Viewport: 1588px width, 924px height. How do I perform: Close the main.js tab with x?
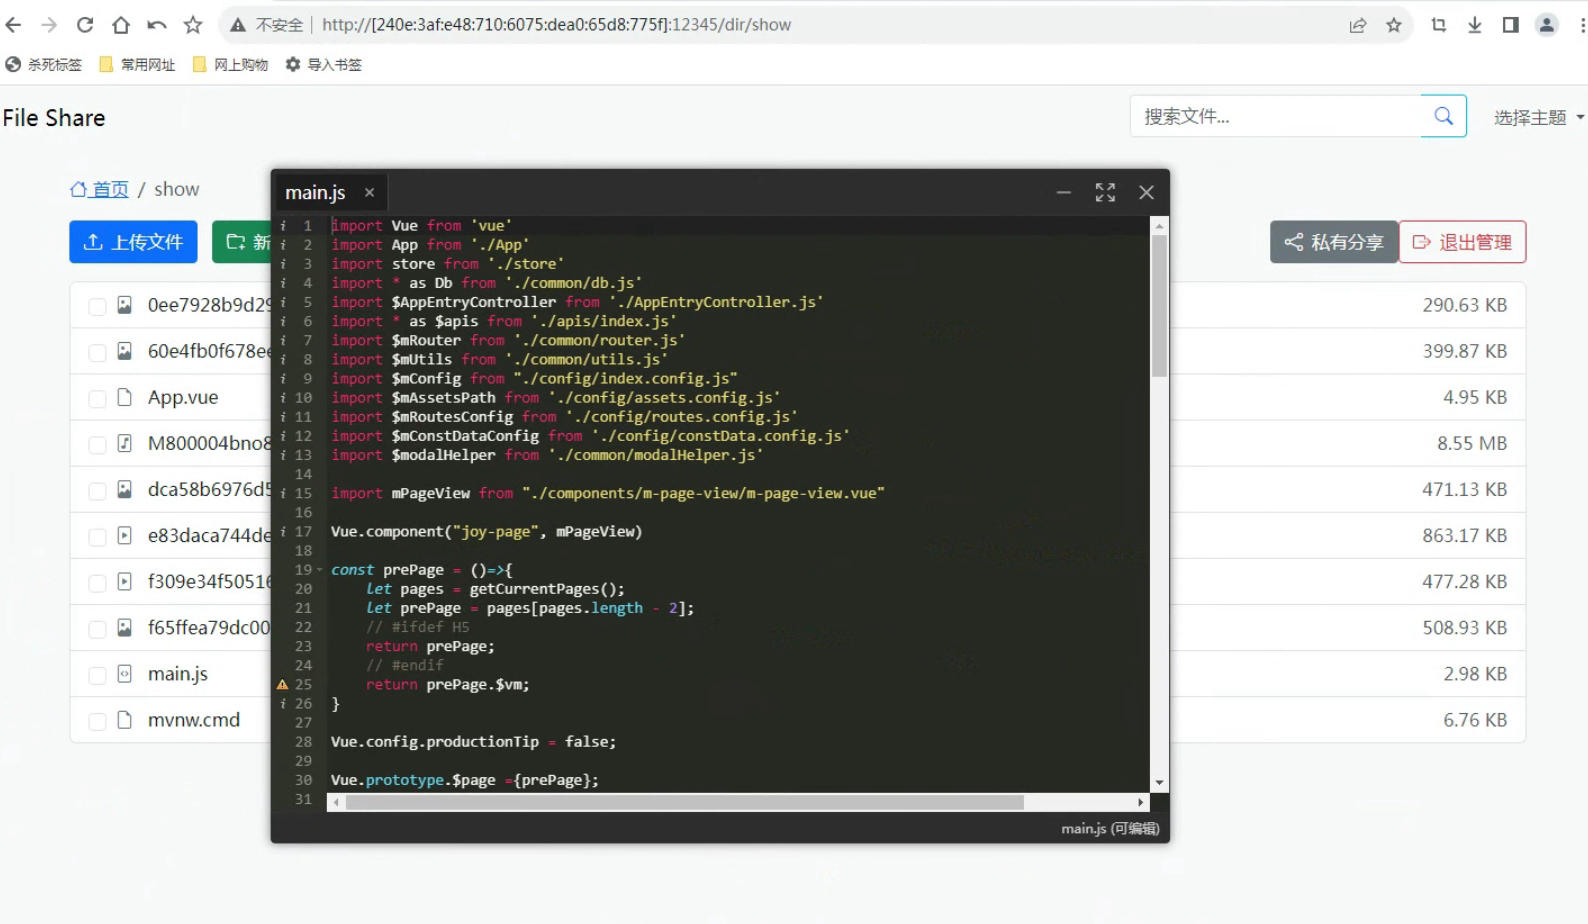pyautogui.click(x=369, y=193)
